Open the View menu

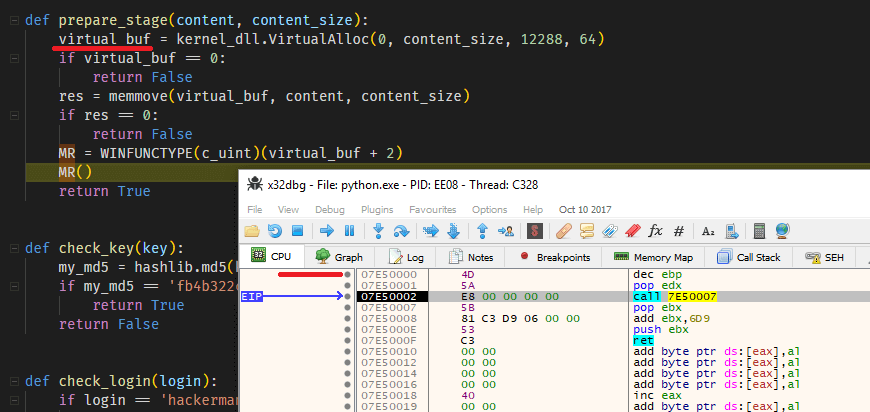click(288, 210)
